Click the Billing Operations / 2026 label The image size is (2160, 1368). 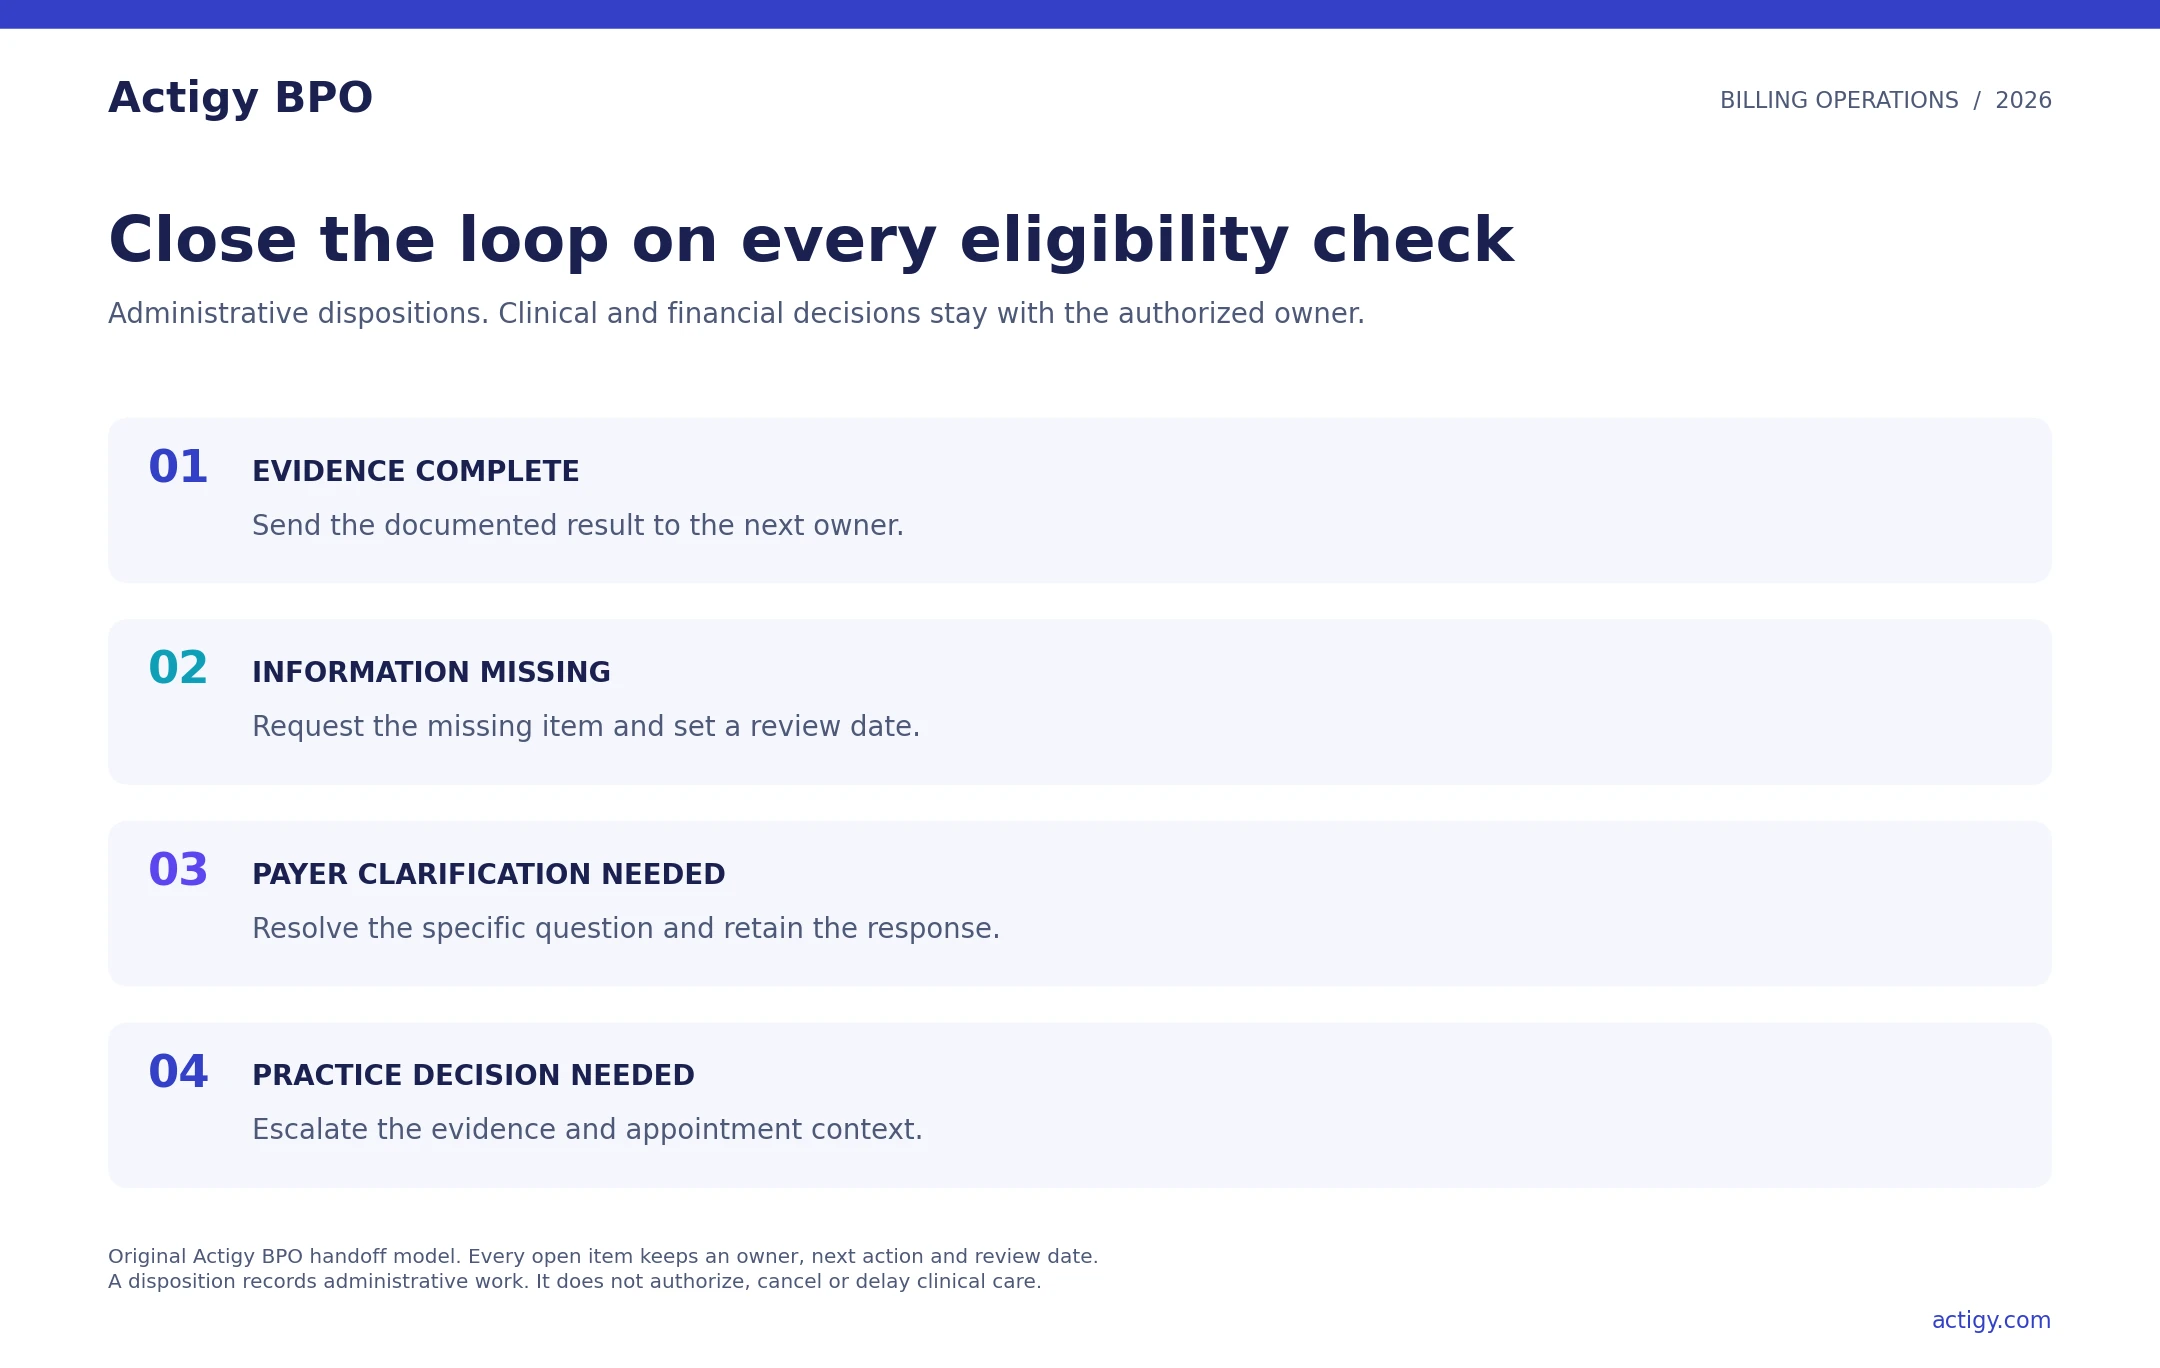1885,100
